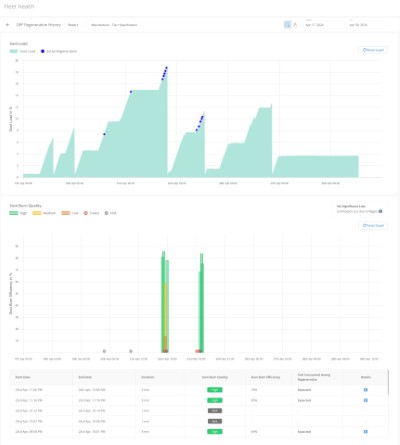This screenshot has height=445, width=400.
Task: Toggle Failed quality legend entry
Action: click(91, 213)
